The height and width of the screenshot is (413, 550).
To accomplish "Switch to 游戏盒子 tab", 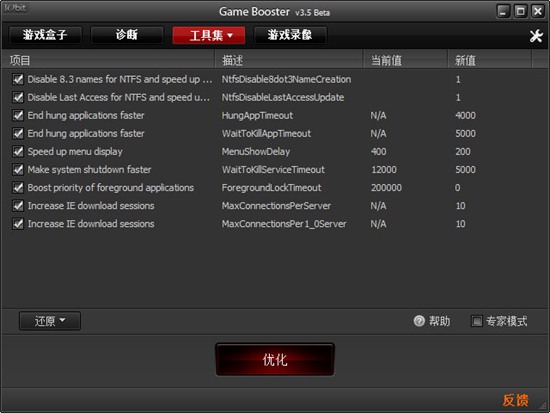I will coord(45,35).
